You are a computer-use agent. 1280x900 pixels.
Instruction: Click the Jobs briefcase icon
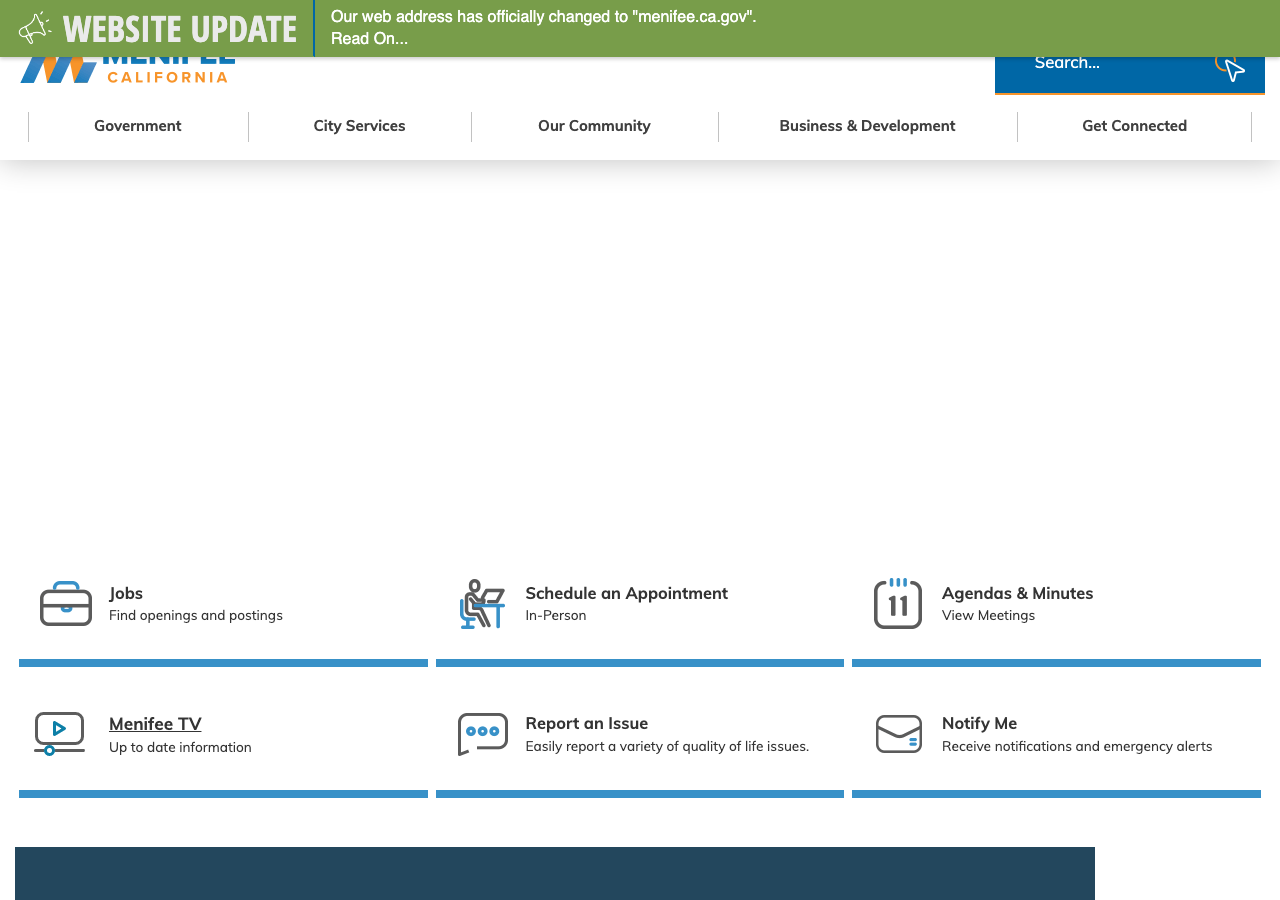66,604
